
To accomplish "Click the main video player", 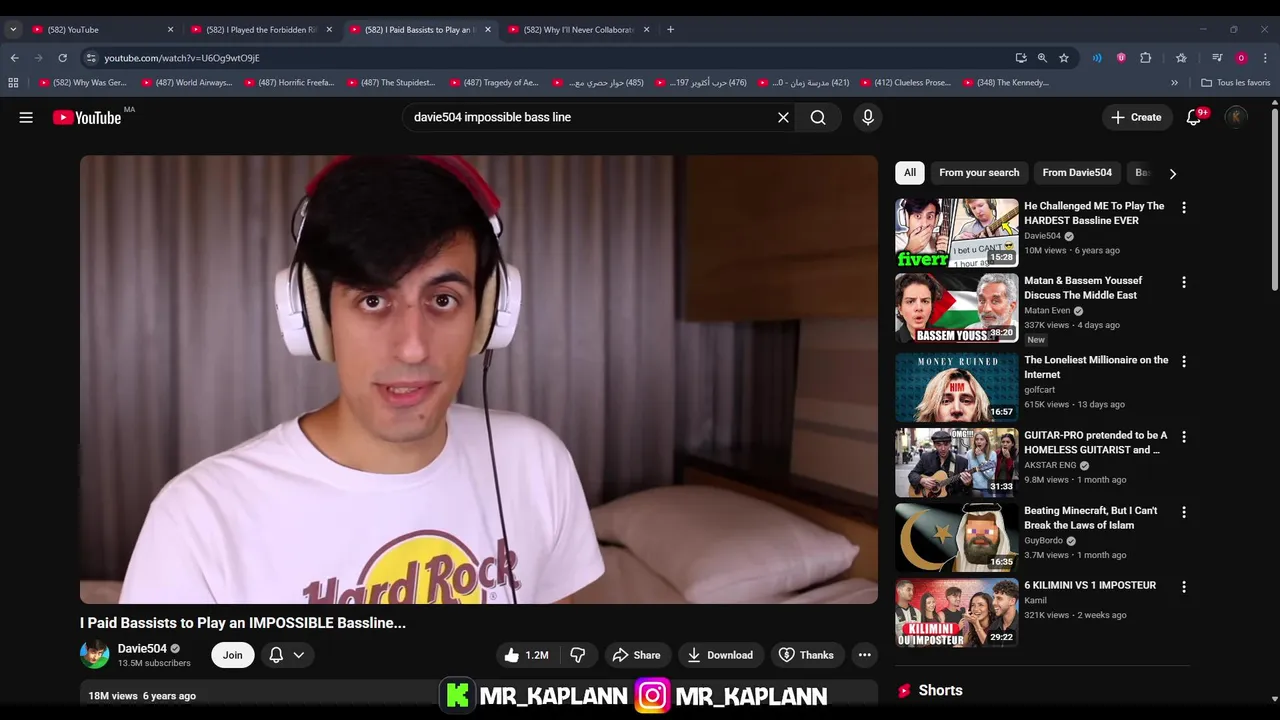I will (479, 379).
